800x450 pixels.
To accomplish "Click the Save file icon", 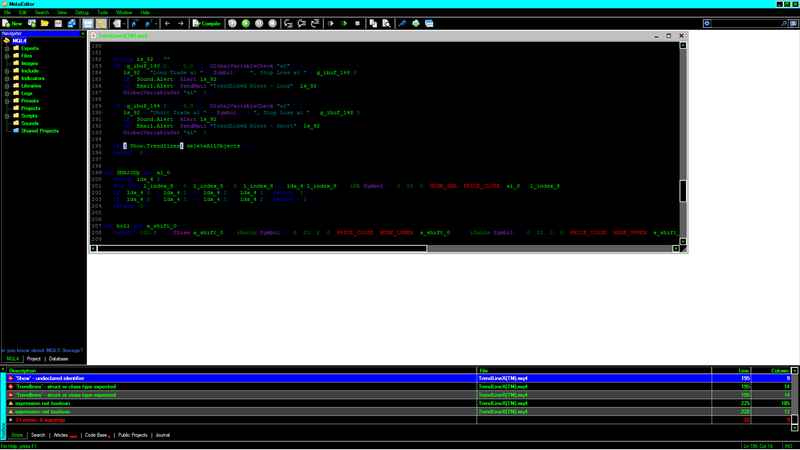I will point(59,23).
